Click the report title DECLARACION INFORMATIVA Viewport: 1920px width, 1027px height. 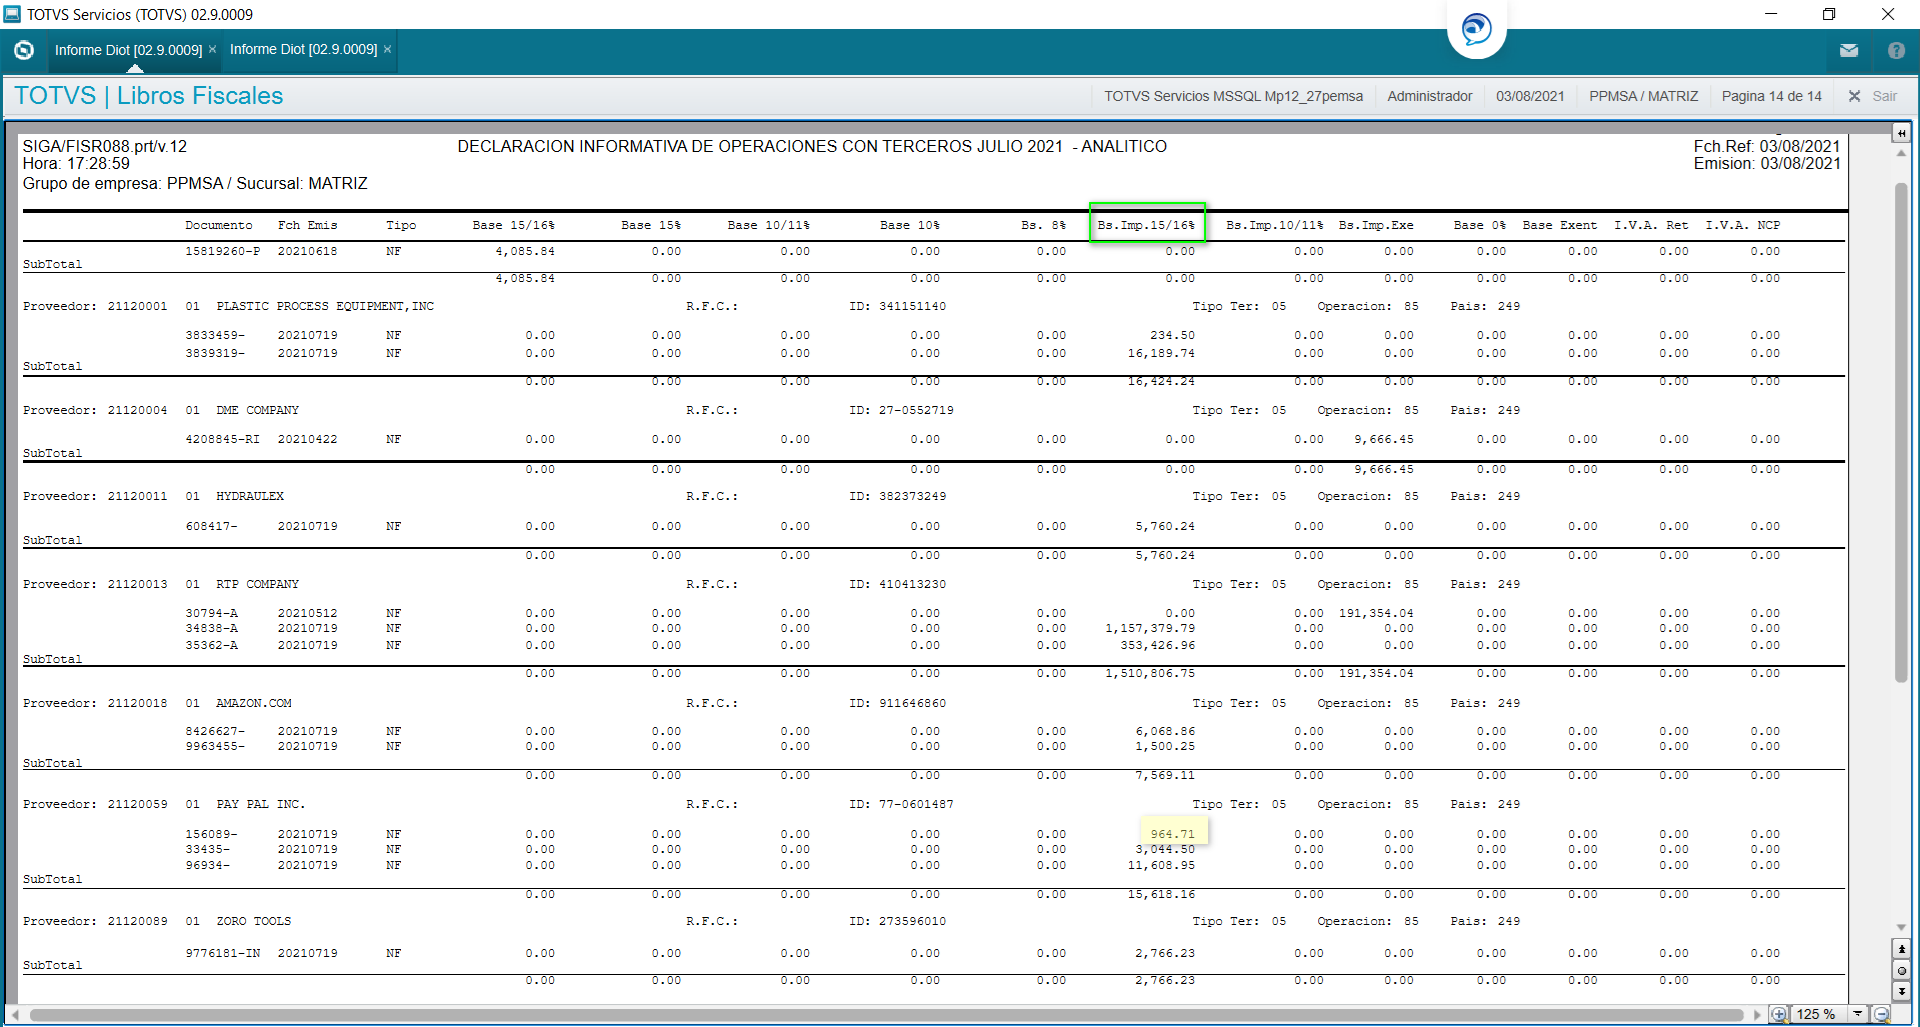(x=811, y=146)
